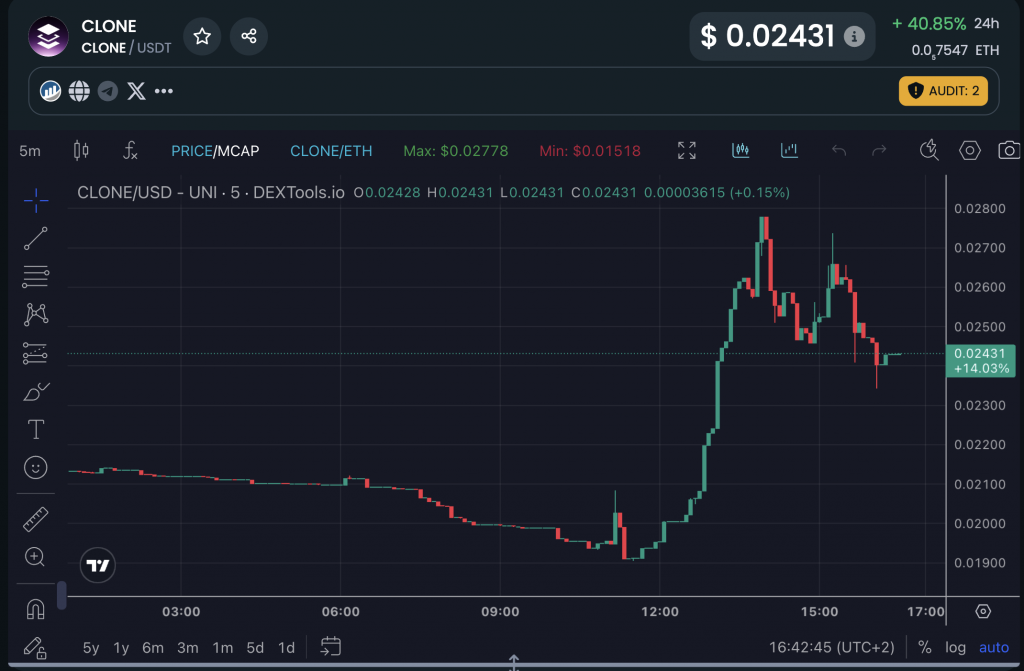The image size is (1024, 671).
Task: Click the 16:42:45 (UTC+2) timezone button
Action: [x=831, y=647]
